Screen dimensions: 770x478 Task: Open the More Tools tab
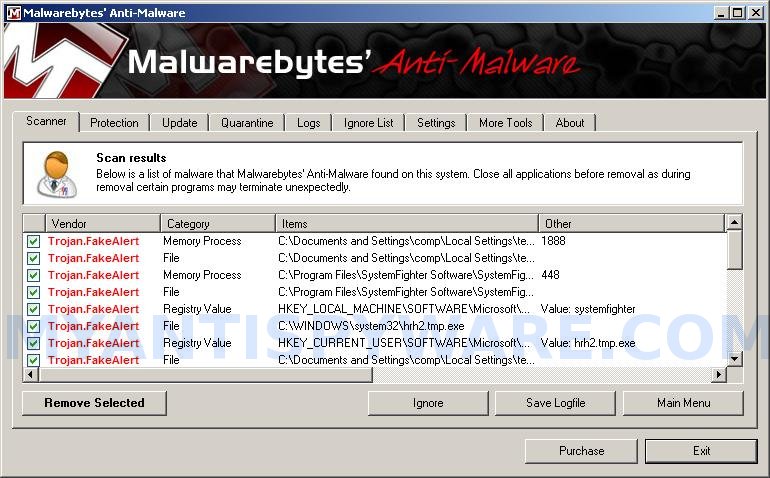click(x=506, y=123)
